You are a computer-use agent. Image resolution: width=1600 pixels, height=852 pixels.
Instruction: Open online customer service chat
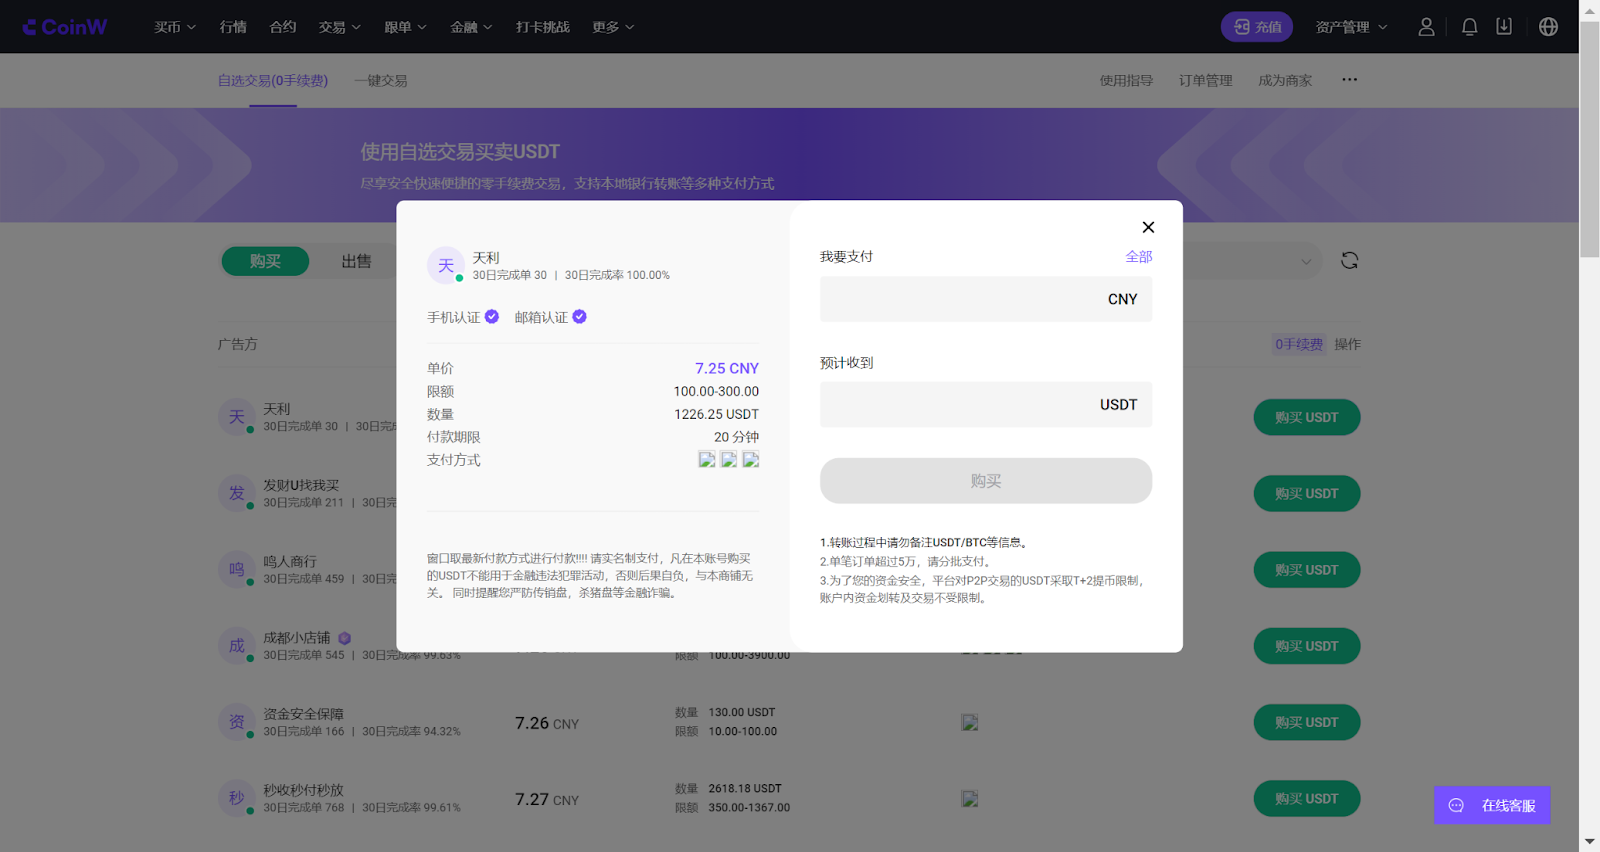(x=1492, y=805)
